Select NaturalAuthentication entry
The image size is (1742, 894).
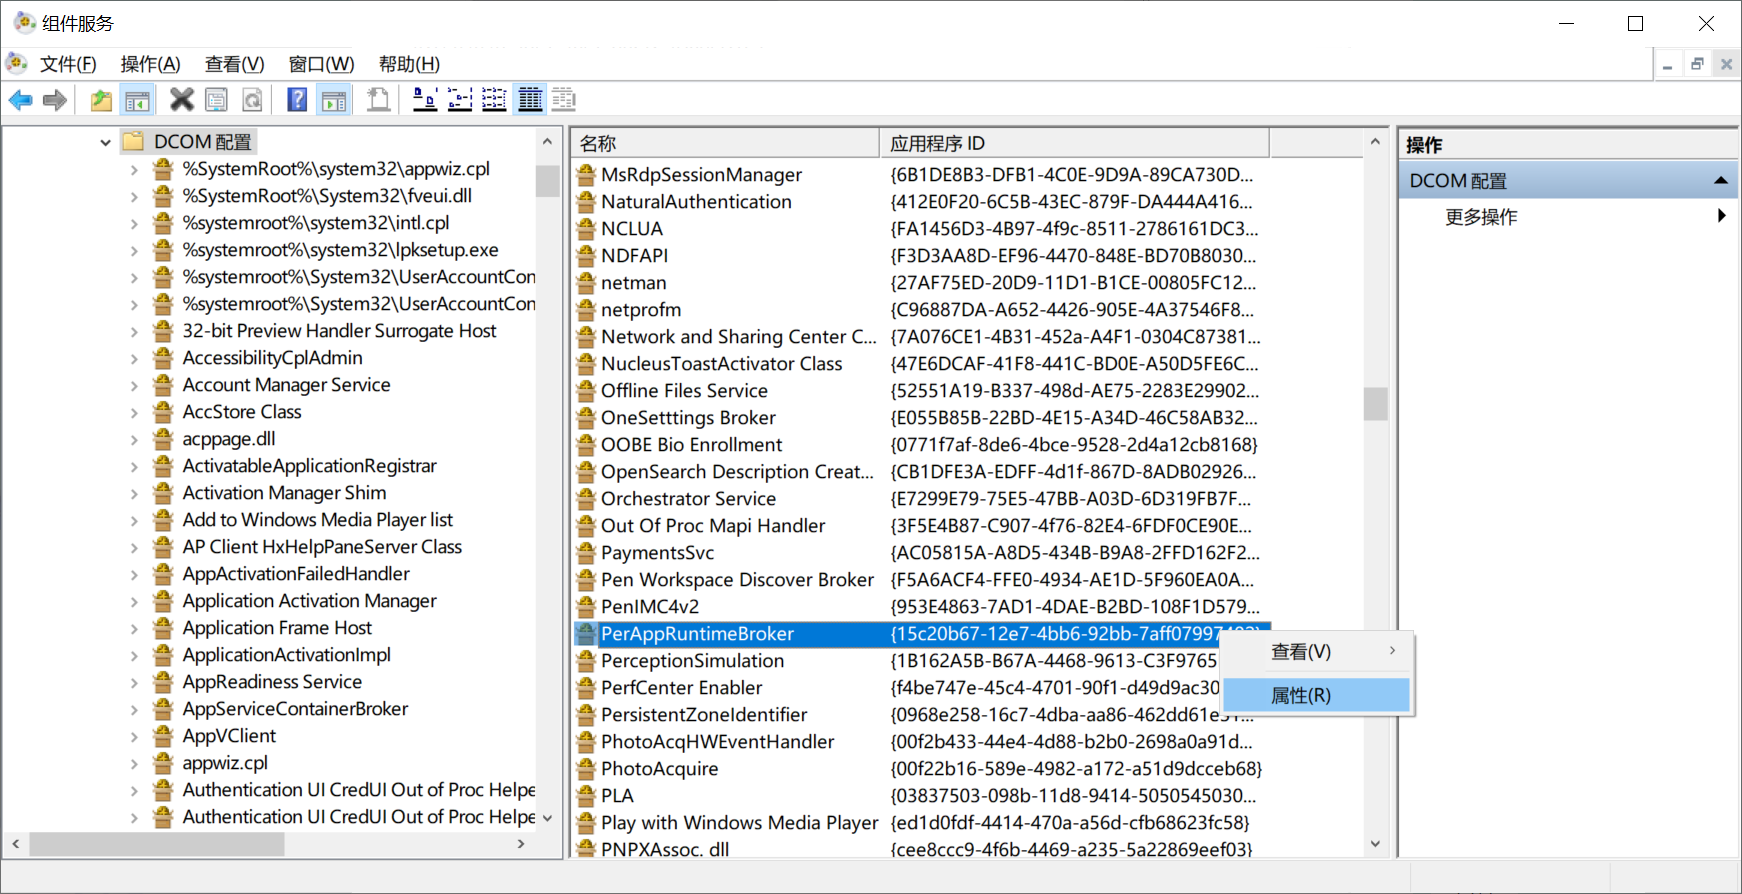696,202
